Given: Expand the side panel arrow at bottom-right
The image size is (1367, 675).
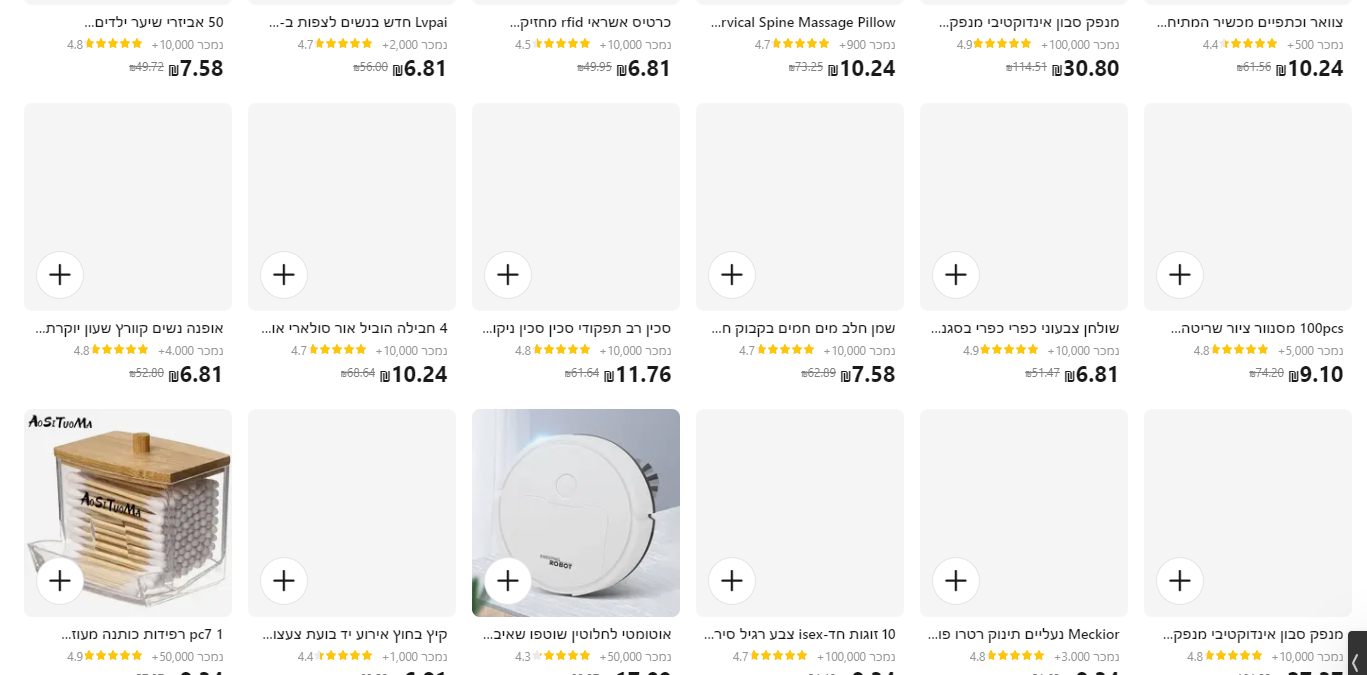Looking at the screenshot, I should tap(1355, 662).
